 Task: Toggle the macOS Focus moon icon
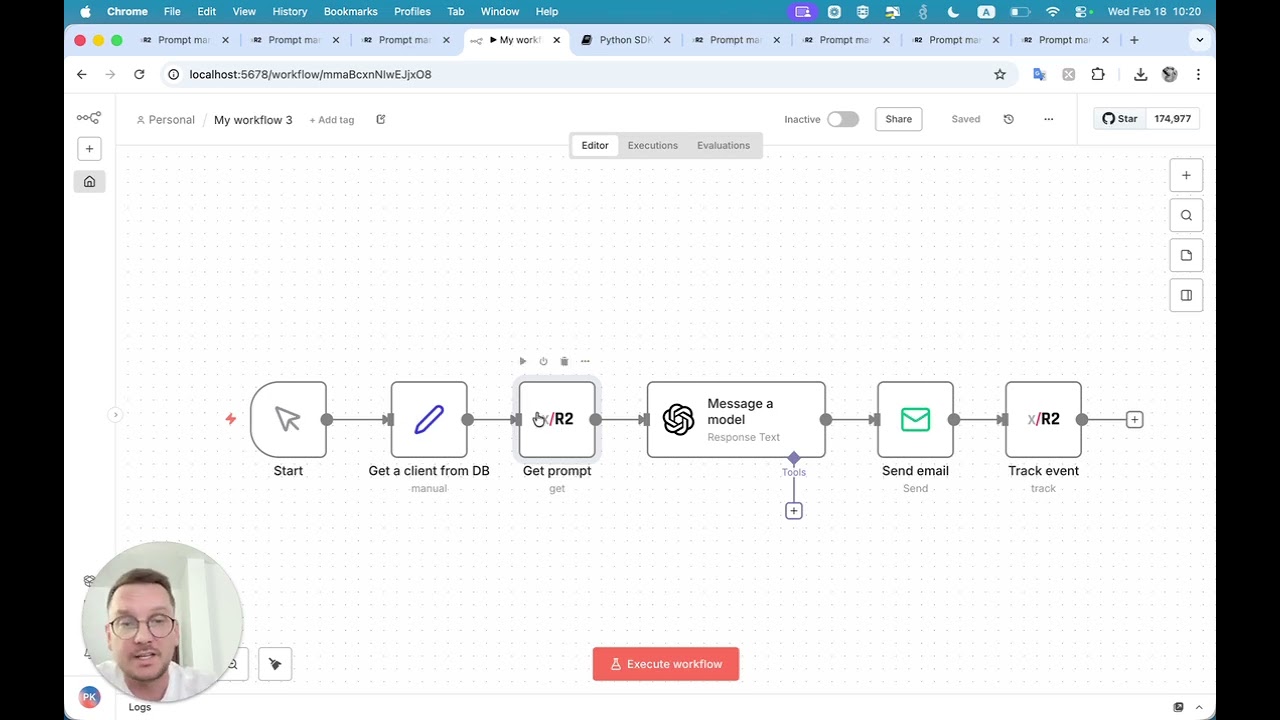(953, 12)
